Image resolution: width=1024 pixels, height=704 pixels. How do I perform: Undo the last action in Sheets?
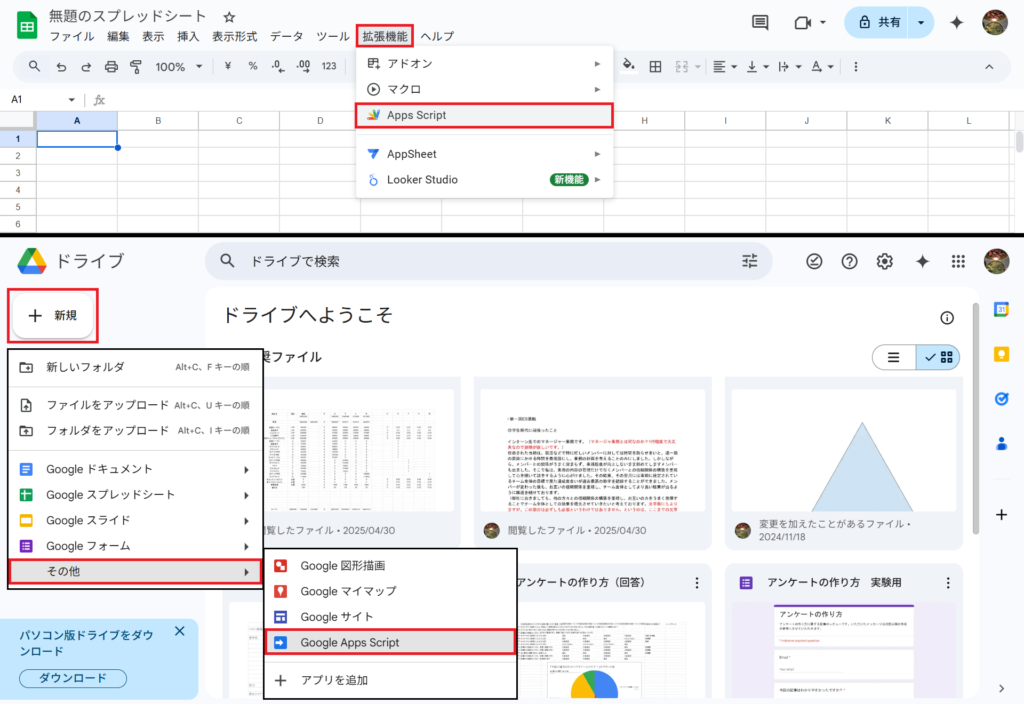click(x=61, y=67)
